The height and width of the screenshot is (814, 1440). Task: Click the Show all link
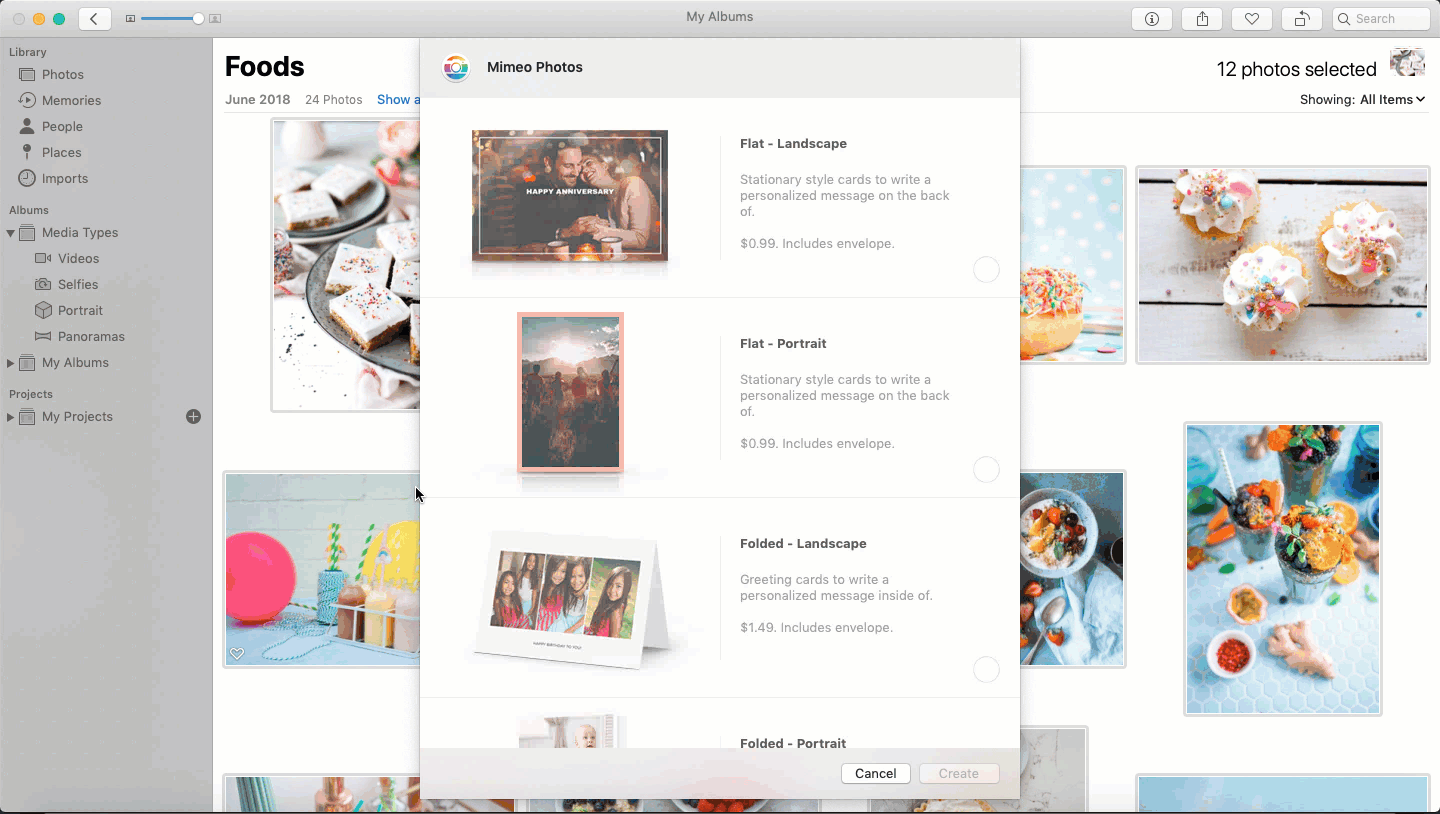398,99
